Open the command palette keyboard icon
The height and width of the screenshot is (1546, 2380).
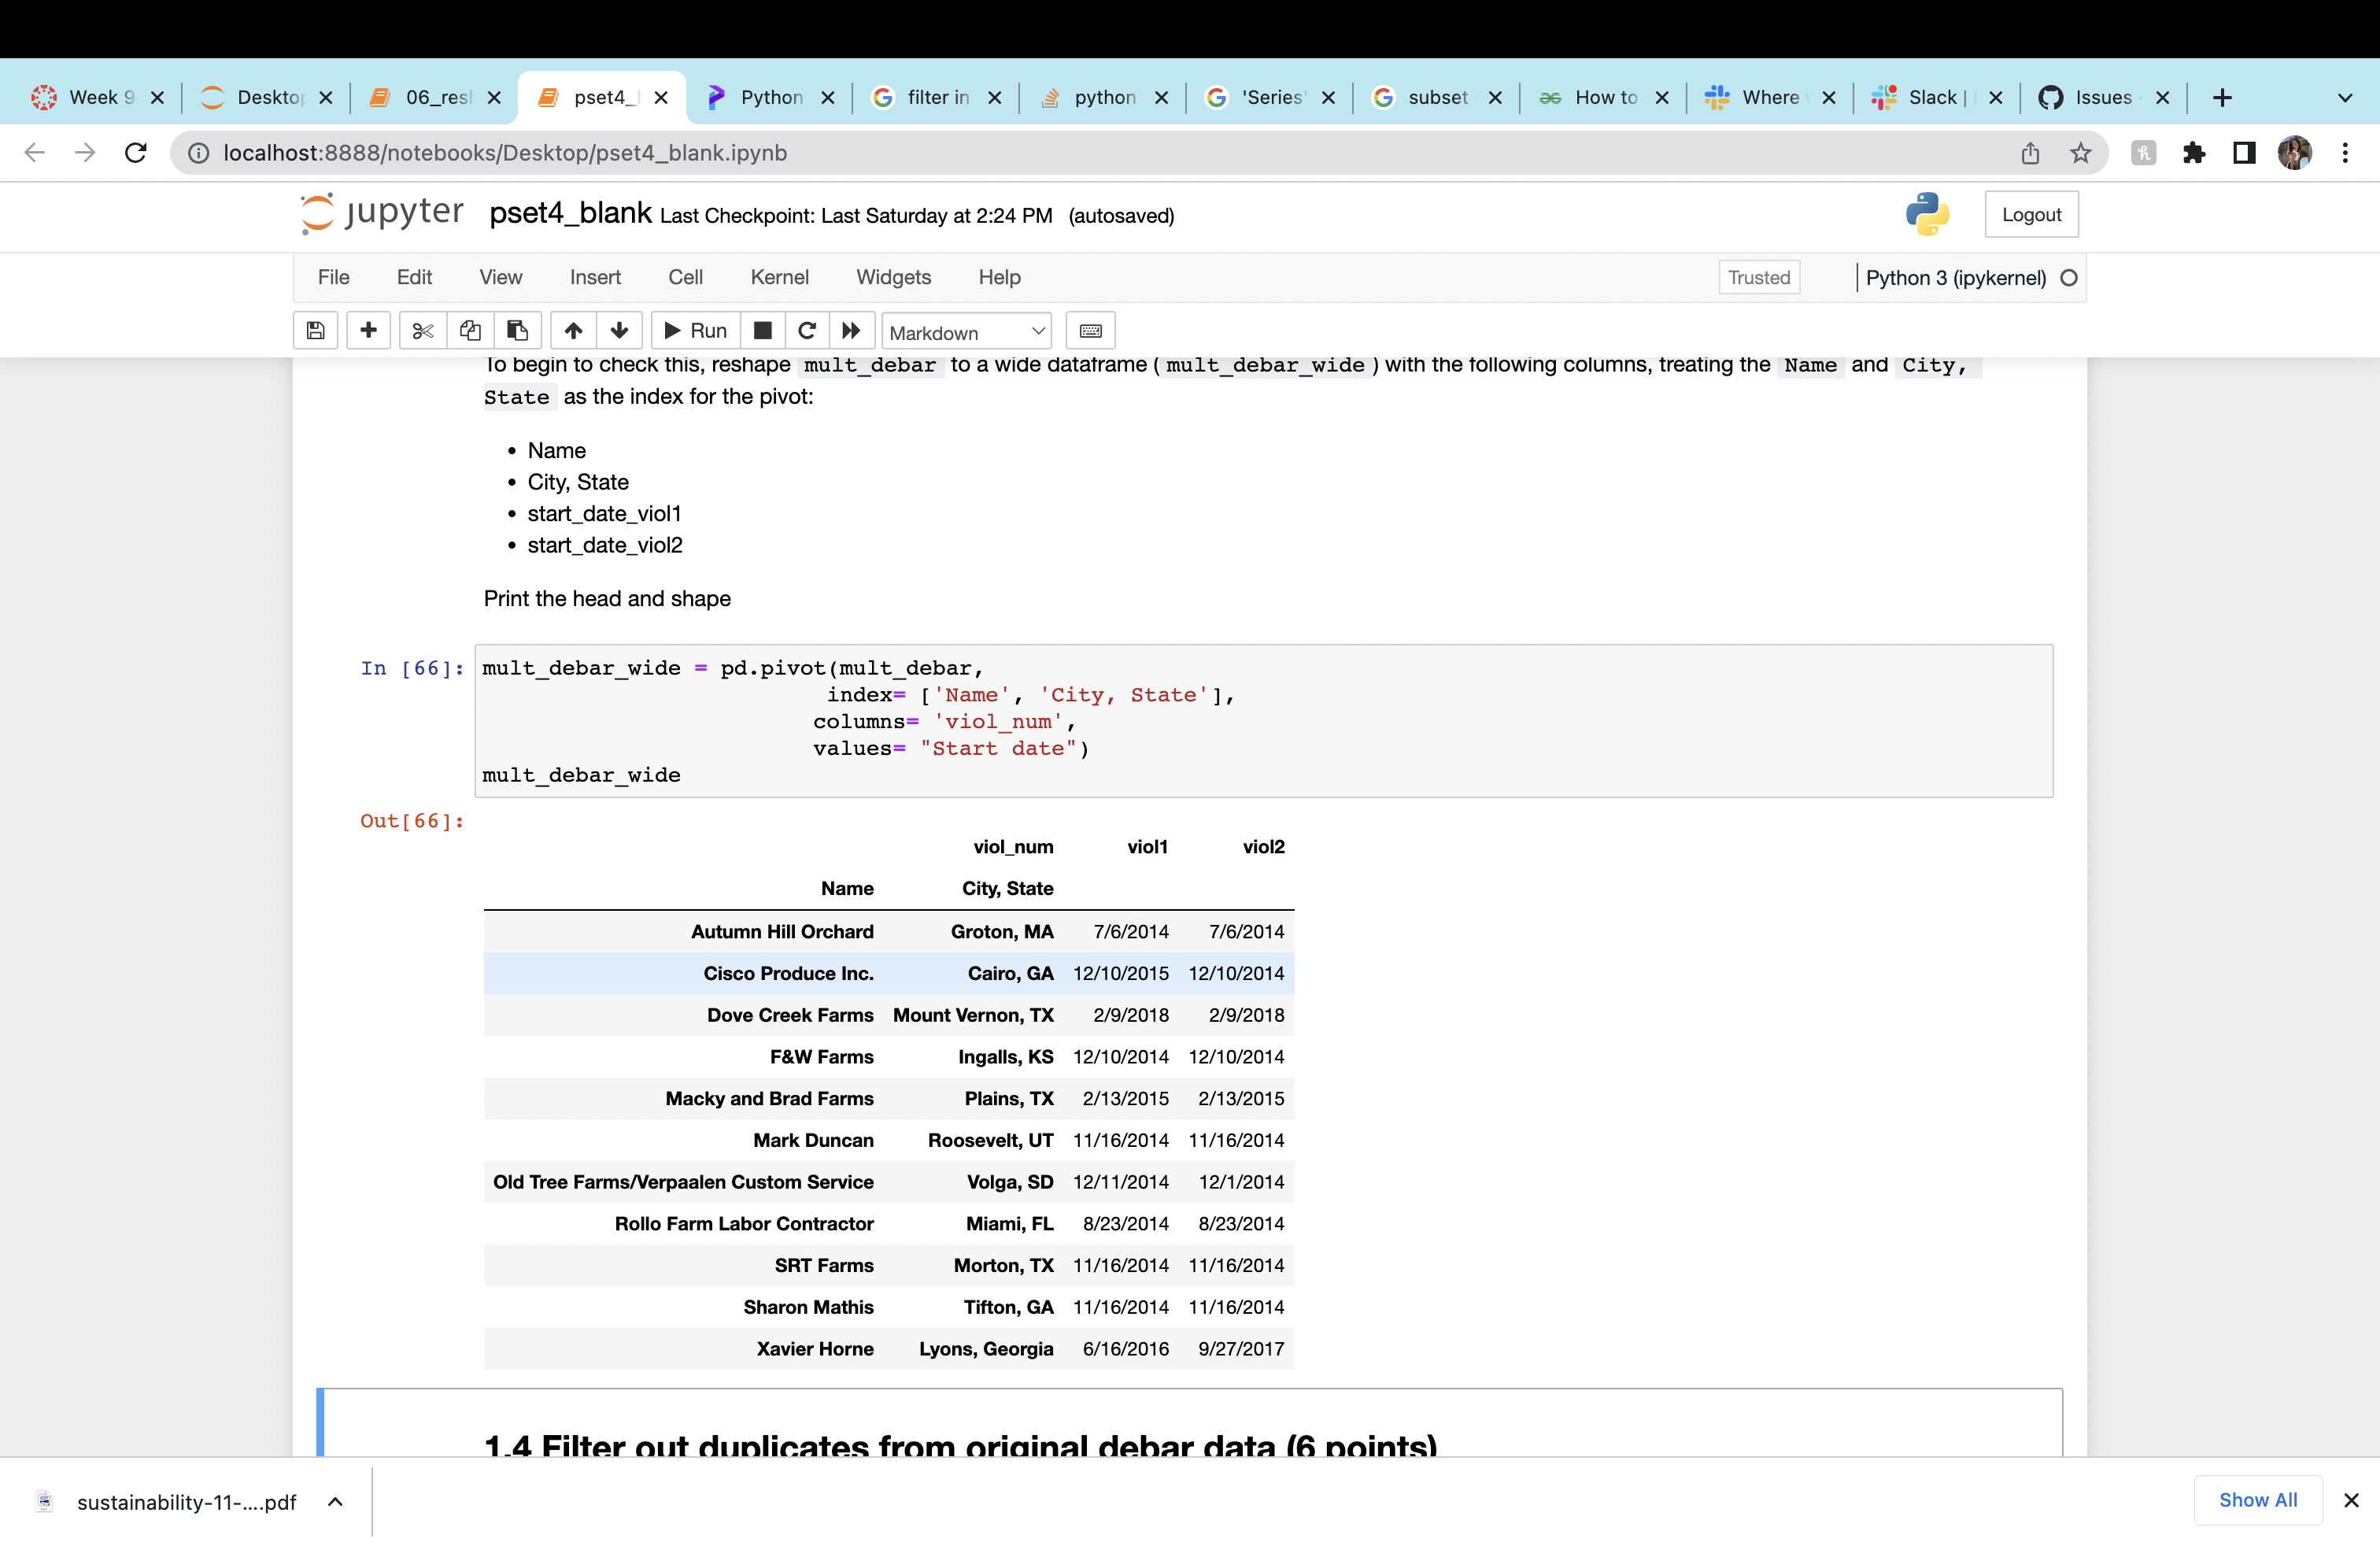1090,330
